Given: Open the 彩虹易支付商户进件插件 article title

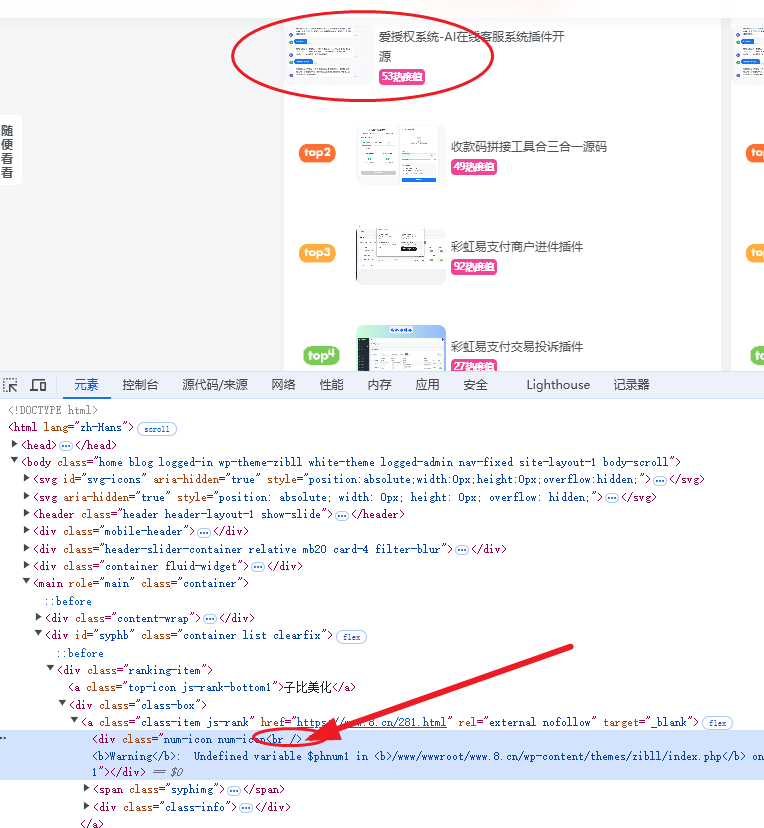Looking at the screenshot, I should point(516,246).
